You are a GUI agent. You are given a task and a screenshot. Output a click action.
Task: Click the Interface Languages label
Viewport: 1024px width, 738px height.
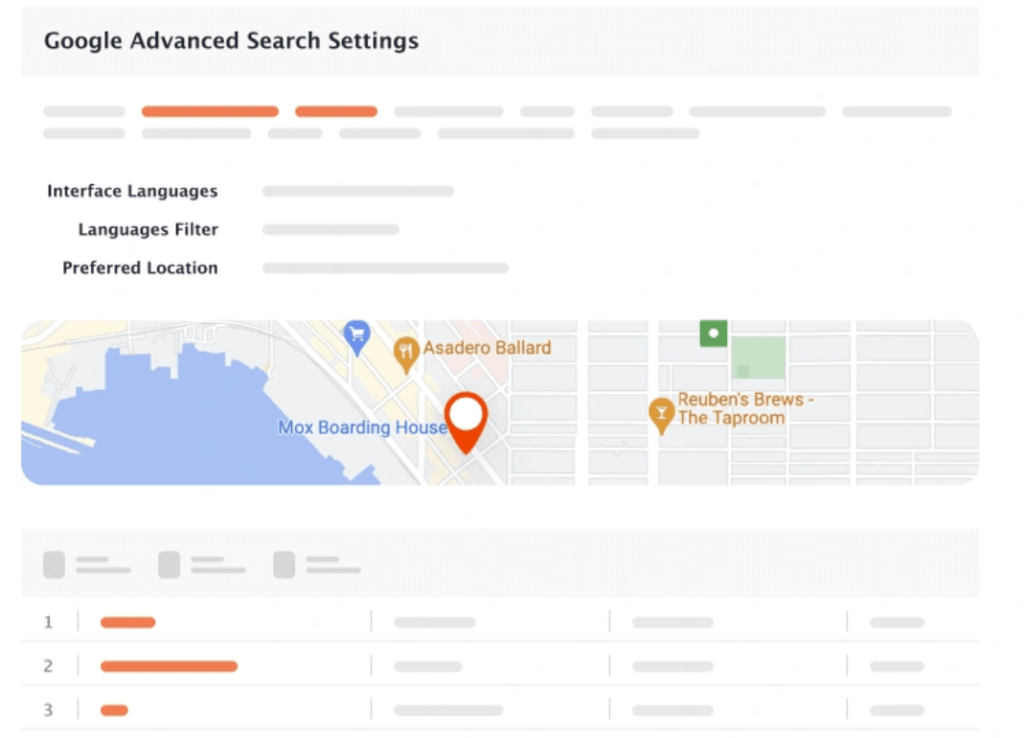coord(132,191)
